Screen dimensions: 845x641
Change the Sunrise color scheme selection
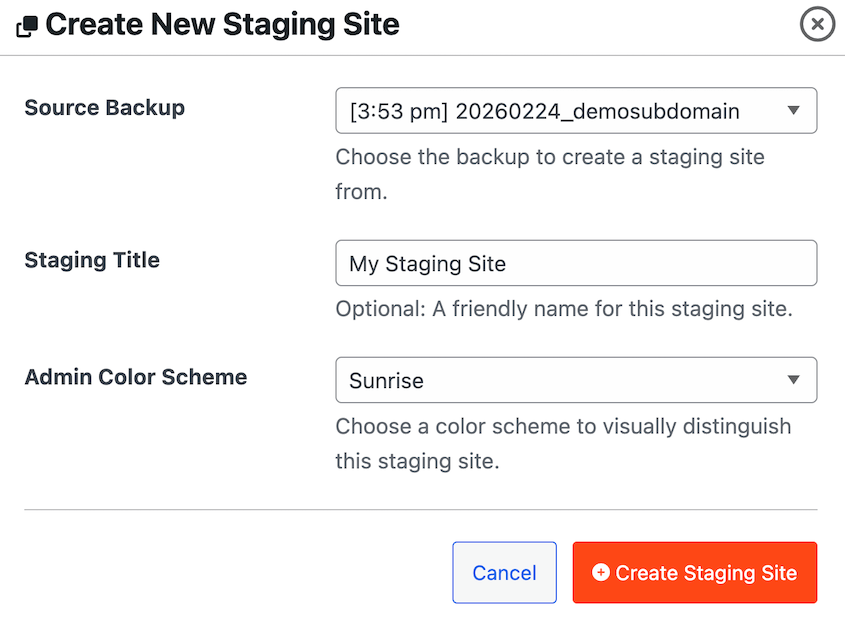[576, 380]
